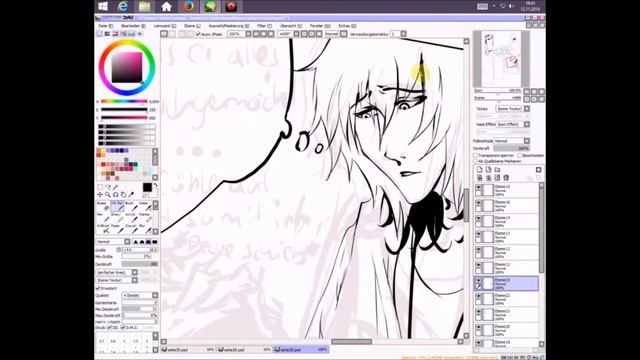Click the navigator preview thumbnail

click(501, 58)
